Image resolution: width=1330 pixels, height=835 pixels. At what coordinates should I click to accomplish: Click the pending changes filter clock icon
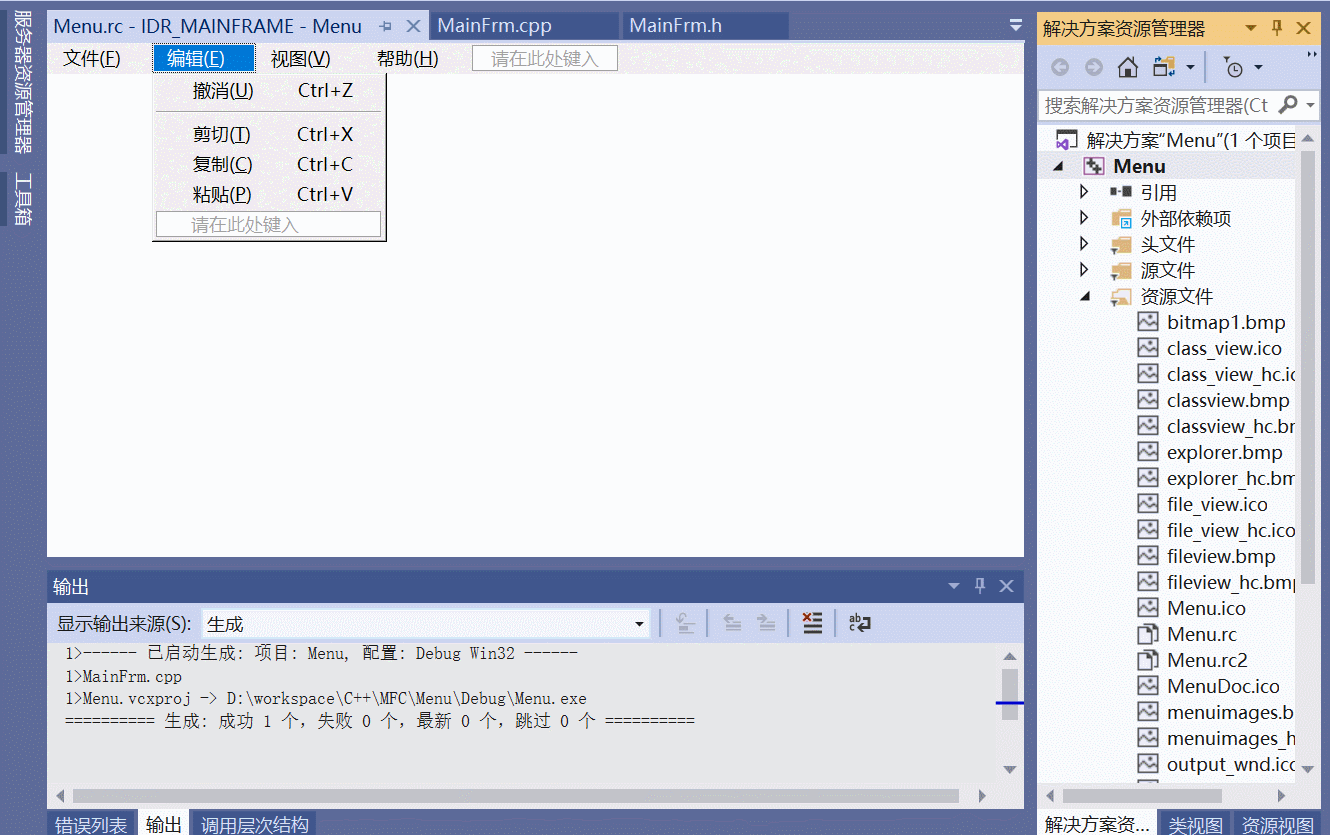(x=1234, y=68)
